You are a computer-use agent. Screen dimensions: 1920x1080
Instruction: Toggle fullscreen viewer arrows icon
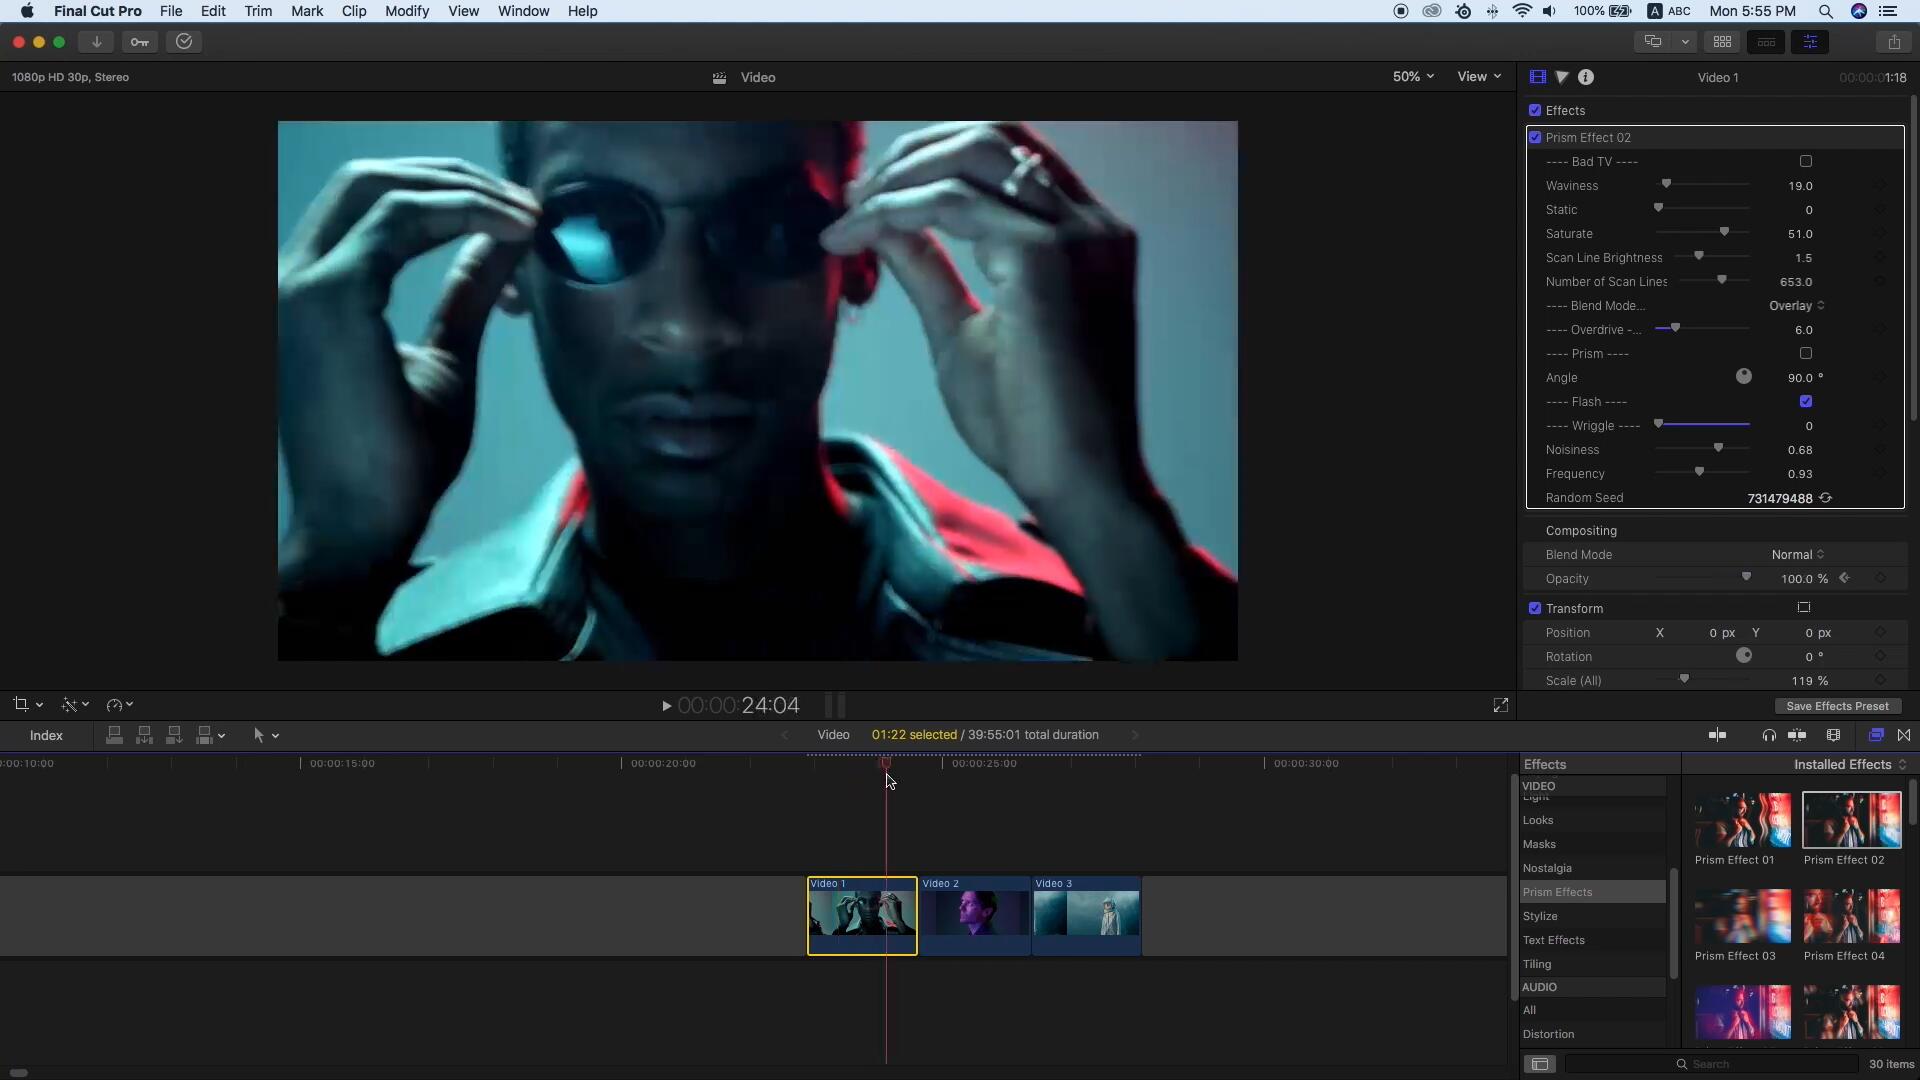coord(1500,706)
